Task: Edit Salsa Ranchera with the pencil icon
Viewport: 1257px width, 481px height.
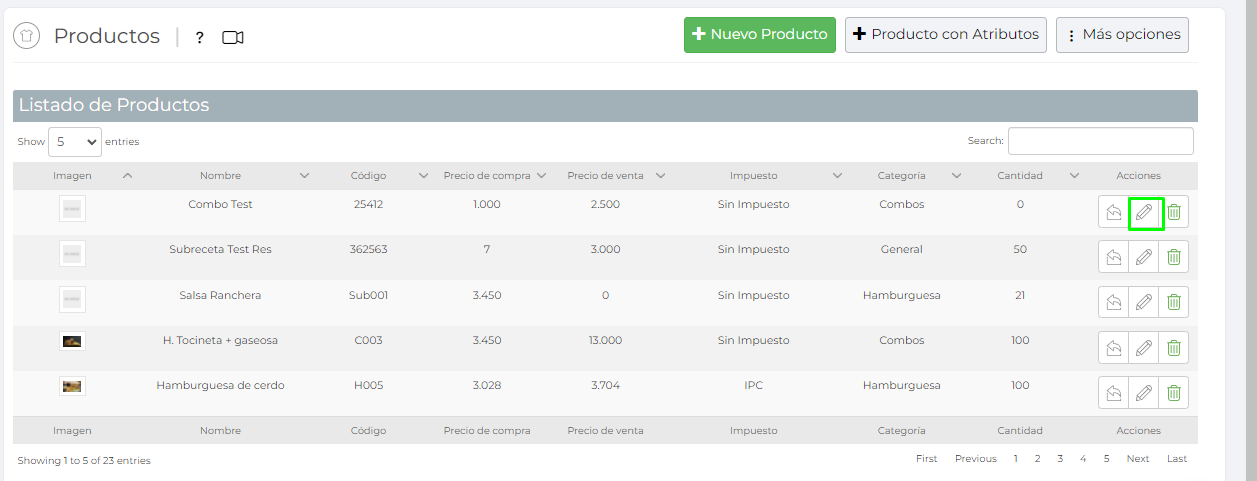Action: [x=1144, y=302]
